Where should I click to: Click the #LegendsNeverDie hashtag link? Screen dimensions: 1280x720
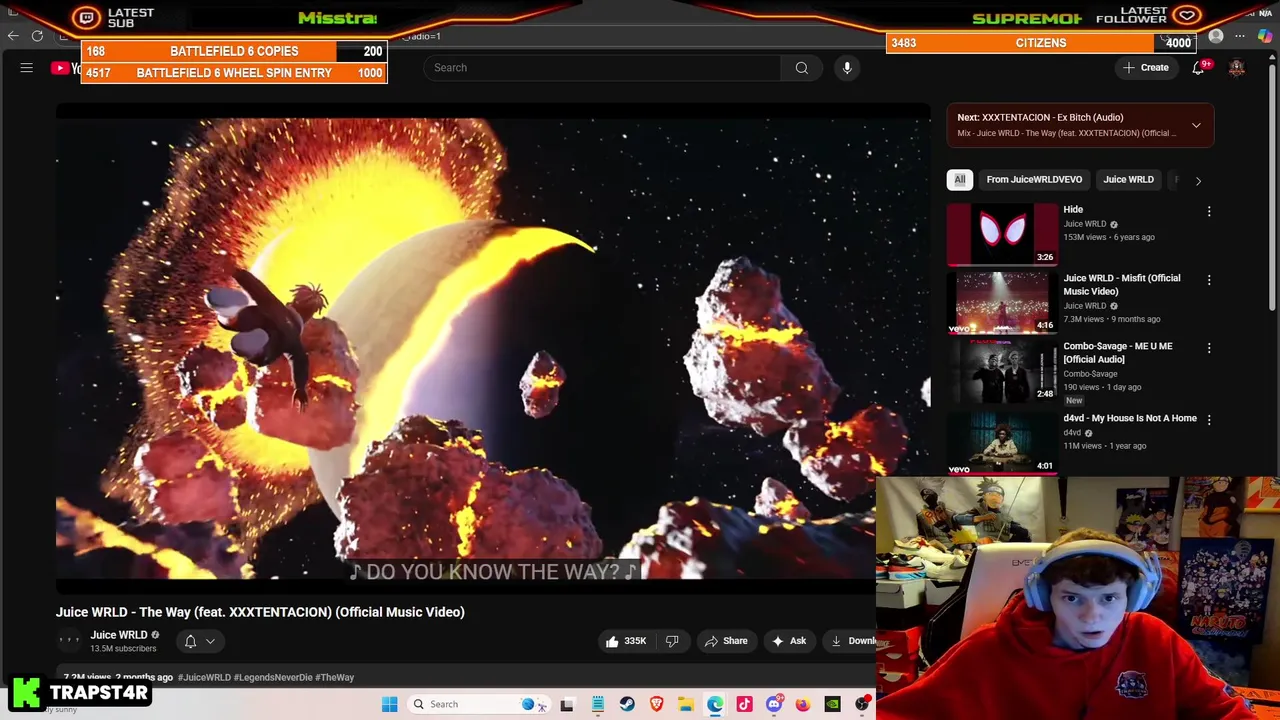pos(273,677)
